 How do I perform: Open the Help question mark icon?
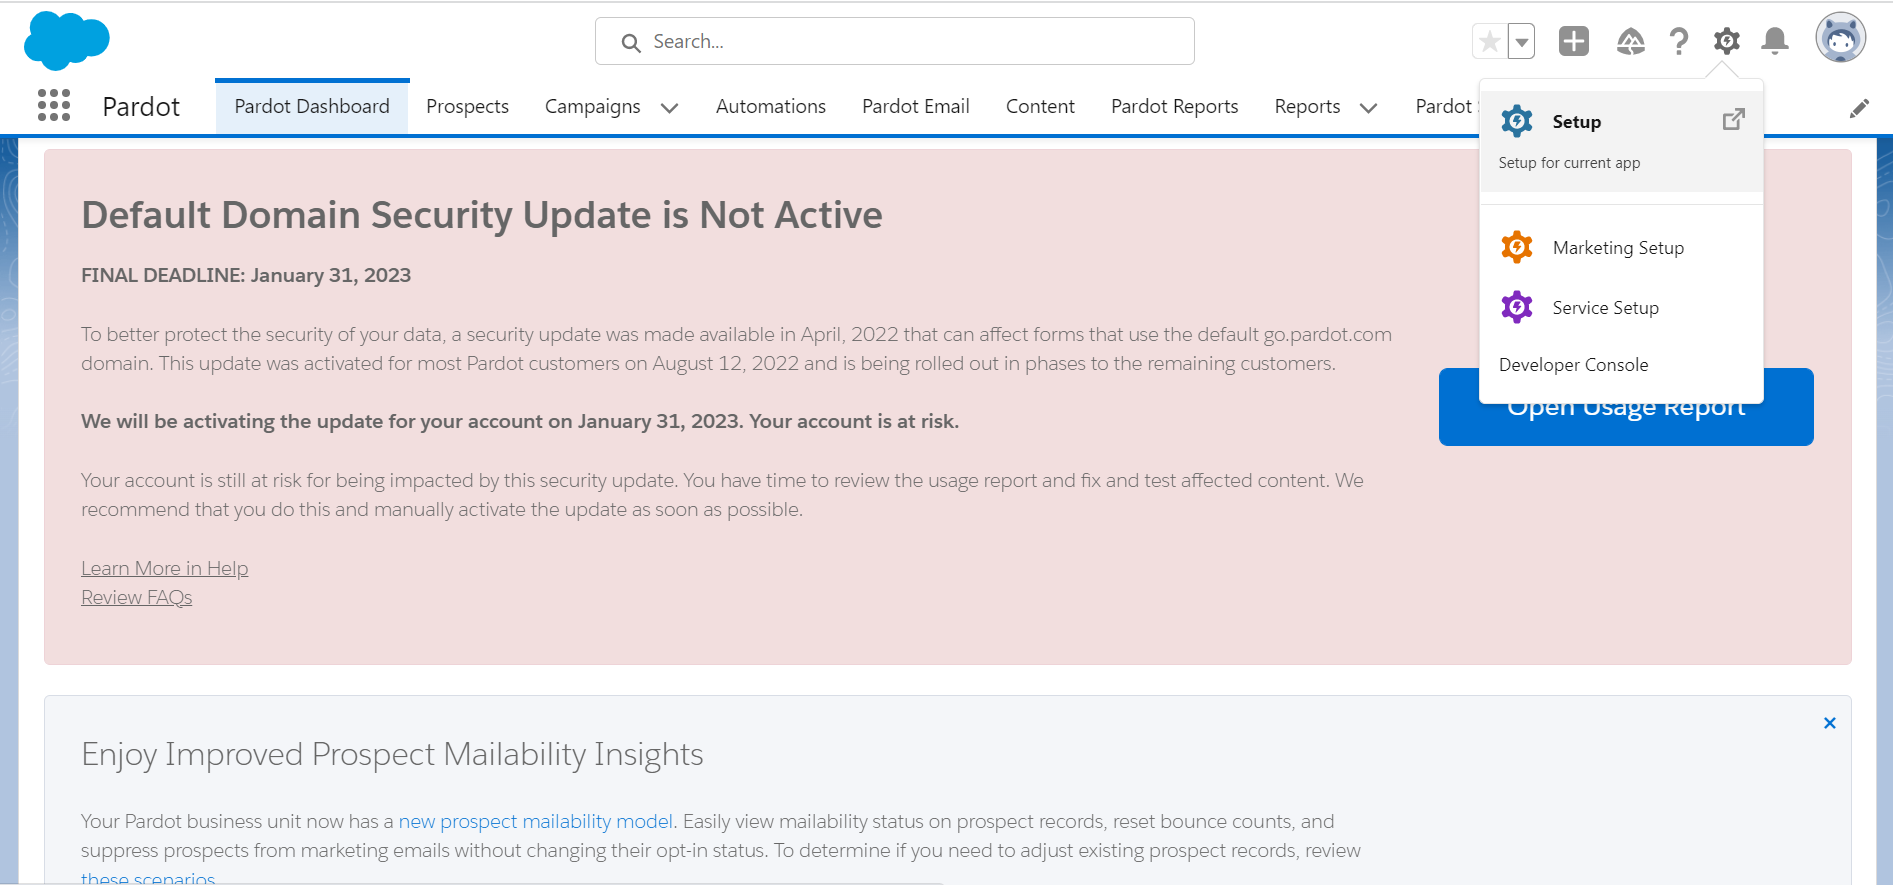(x=1679, y=41)
